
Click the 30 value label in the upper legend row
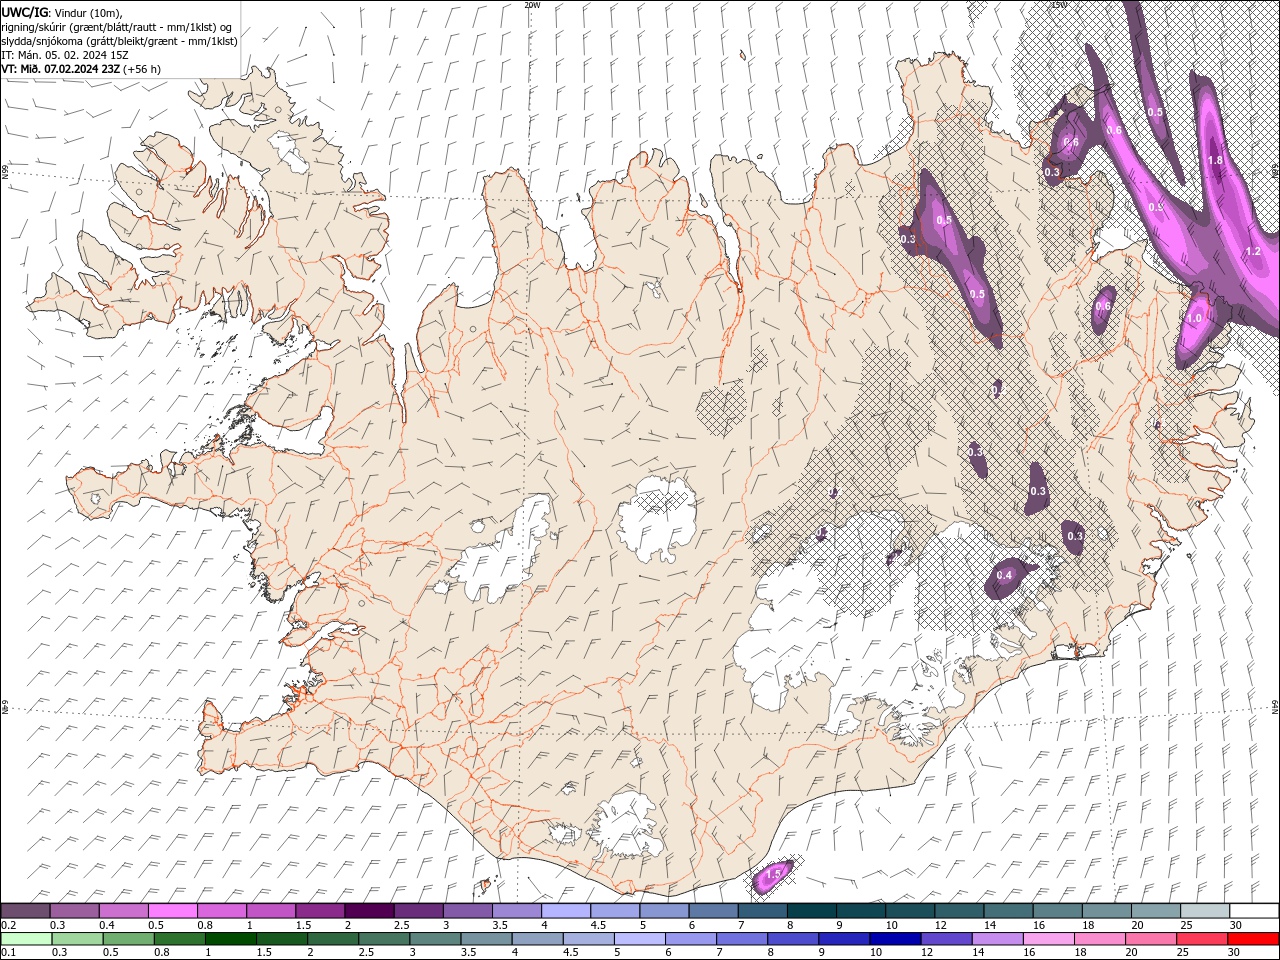[x=1235, y=925]
